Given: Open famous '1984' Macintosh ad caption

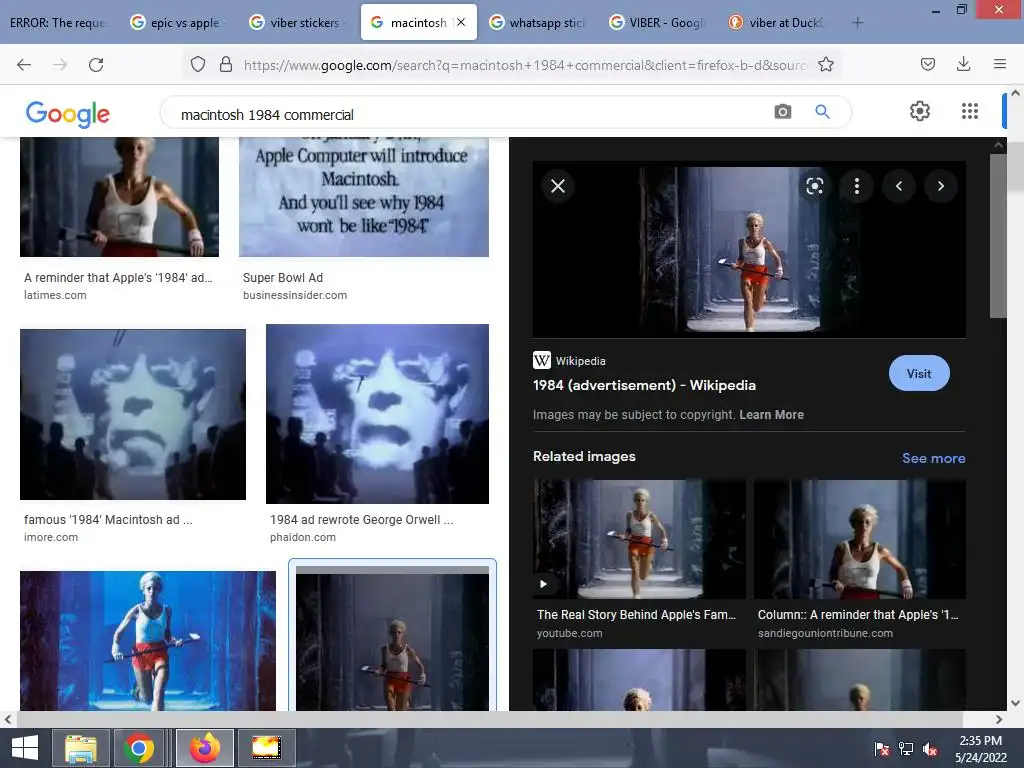Looking at the screenshot, I should pos(108,520).
